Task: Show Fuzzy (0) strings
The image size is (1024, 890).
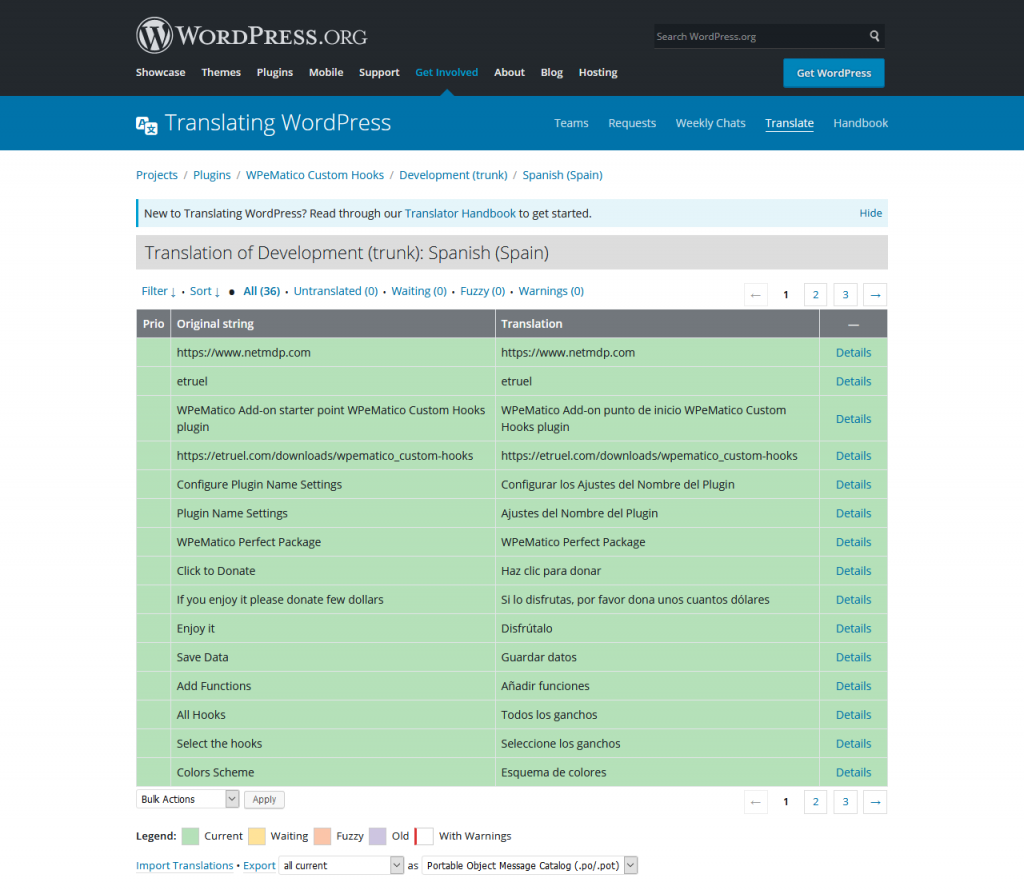Action: point(483,291)
